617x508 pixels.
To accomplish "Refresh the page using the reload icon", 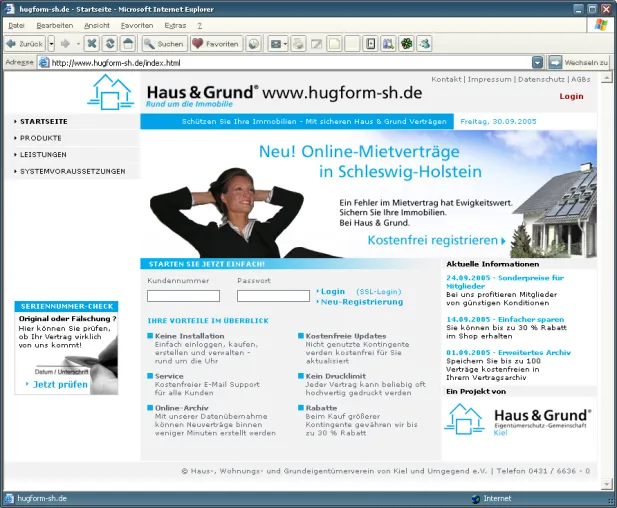I will pyautogui.click(x=110, y=44).
